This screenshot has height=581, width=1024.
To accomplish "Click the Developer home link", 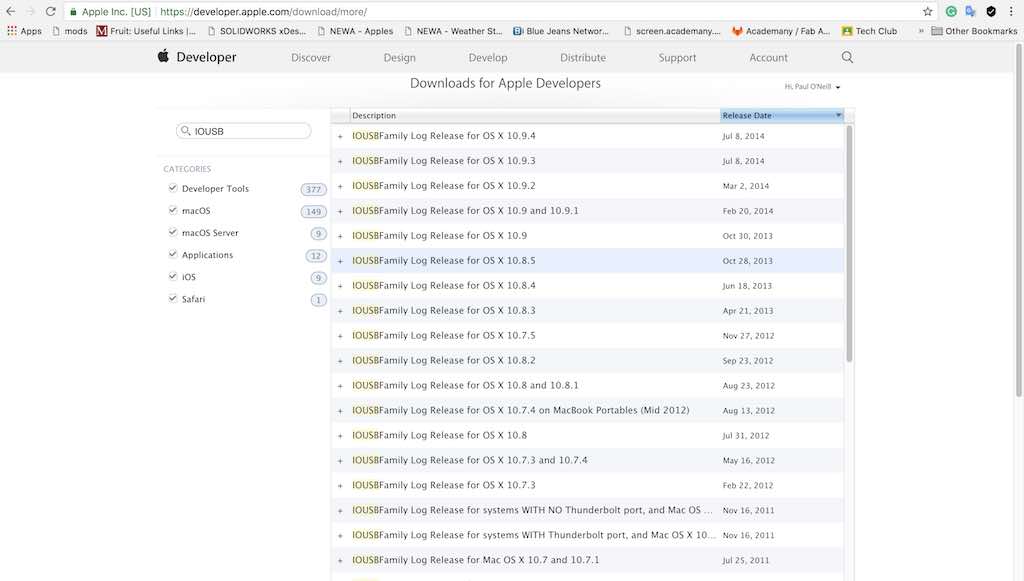I will (206, 57).
